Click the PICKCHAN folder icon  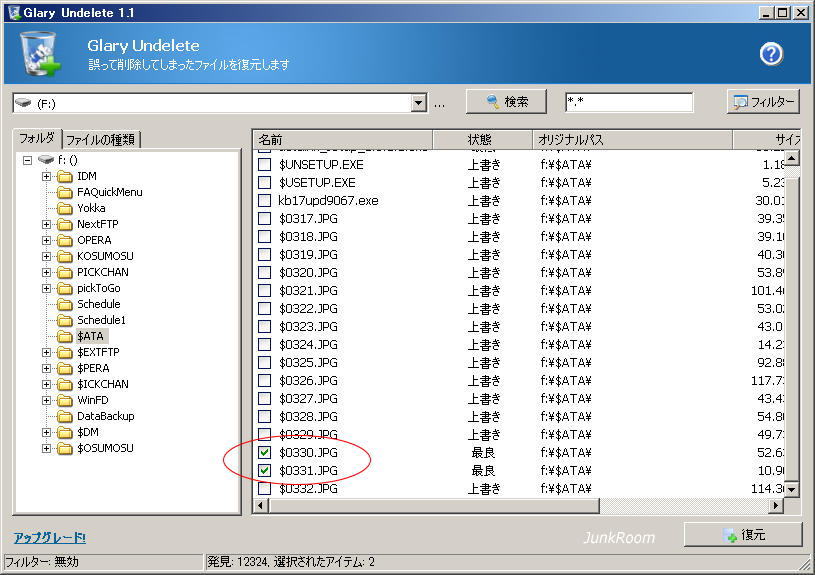[x=65, y=272]
